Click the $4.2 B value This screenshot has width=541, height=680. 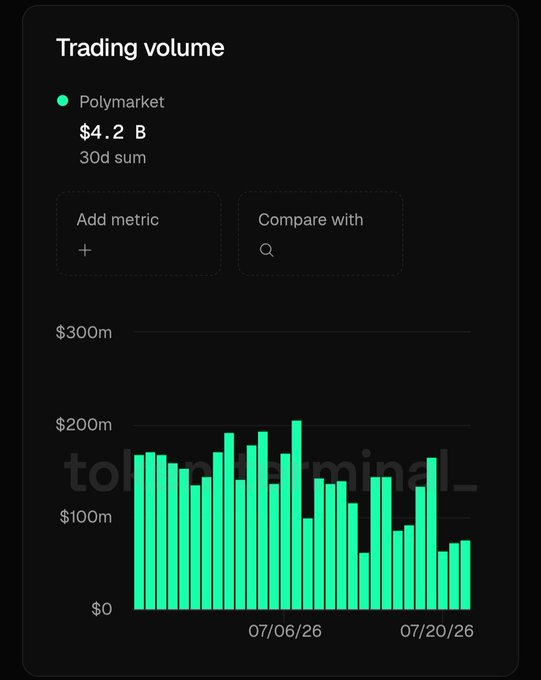coord(113,132)
